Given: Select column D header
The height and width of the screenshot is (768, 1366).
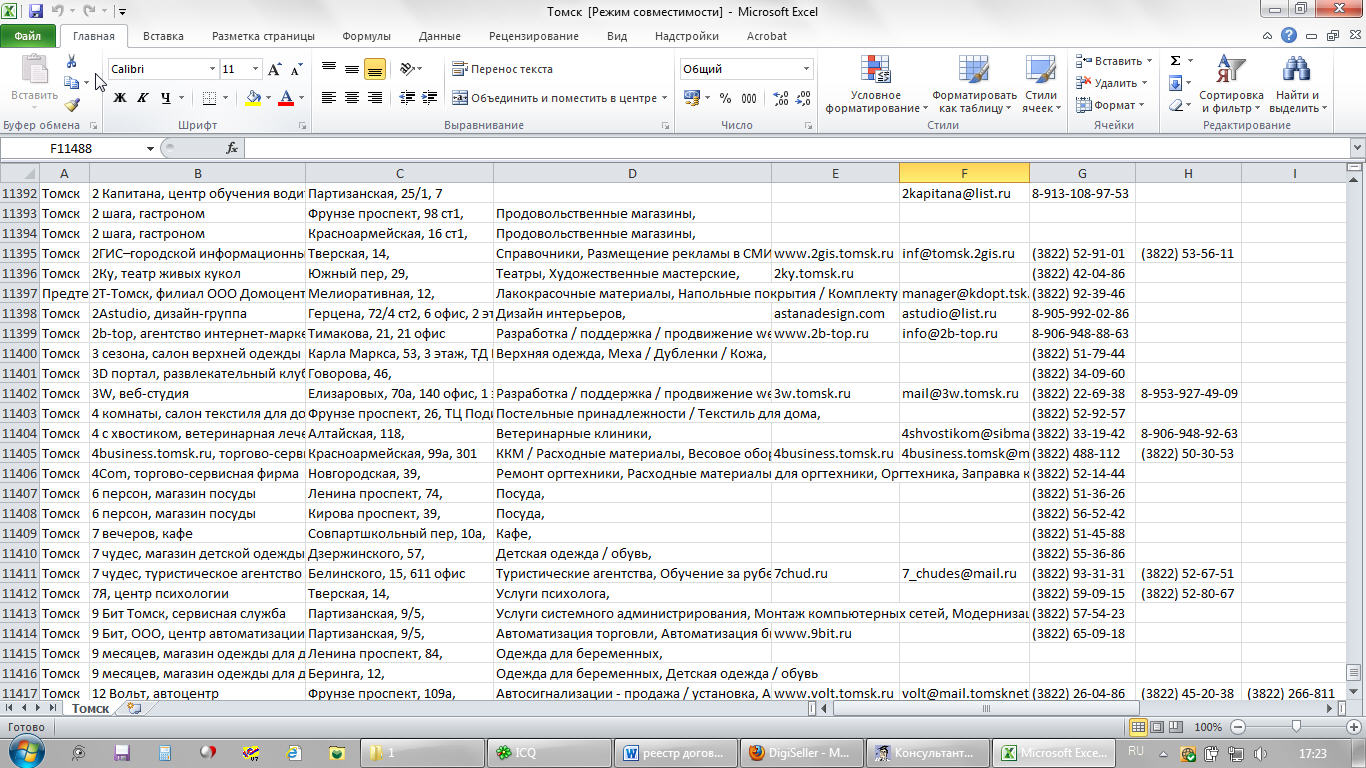Looking at the screenshot, I should 632,173.
